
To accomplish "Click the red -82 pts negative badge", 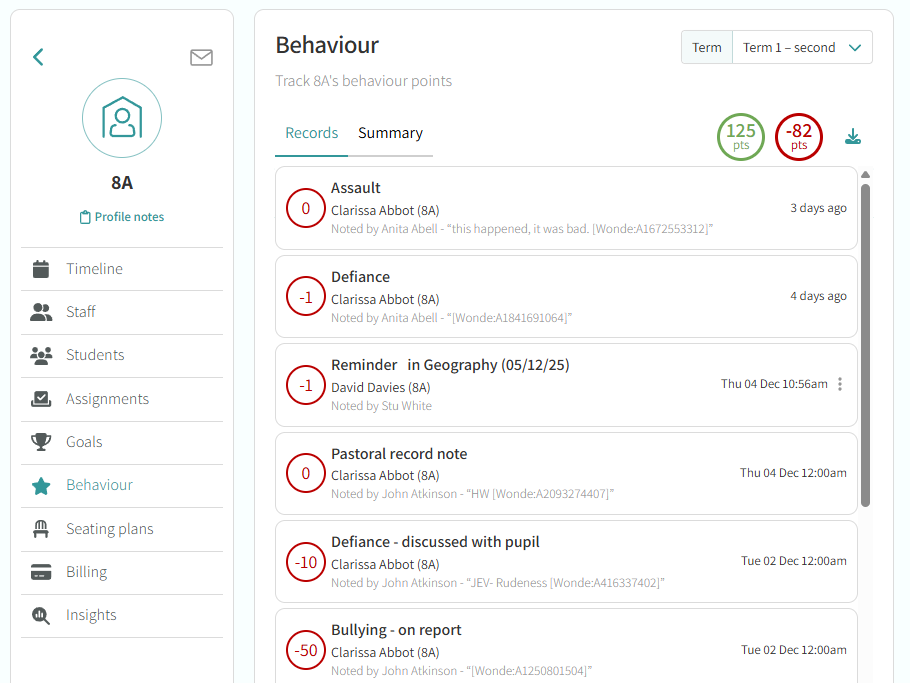I will 799,137.
